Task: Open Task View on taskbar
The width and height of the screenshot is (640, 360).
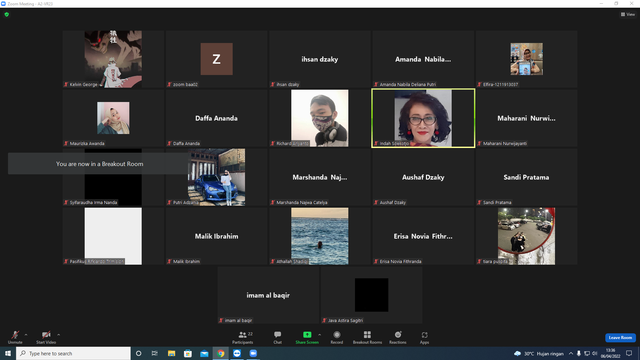Action: (x=155, y=353)
